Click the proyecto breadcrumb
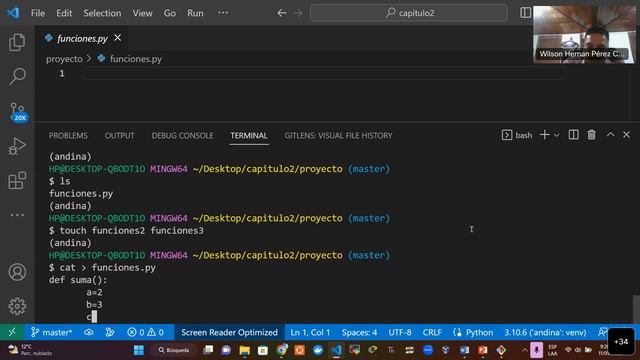The width and height of the screenshot is (640, 360). point(64,59)
